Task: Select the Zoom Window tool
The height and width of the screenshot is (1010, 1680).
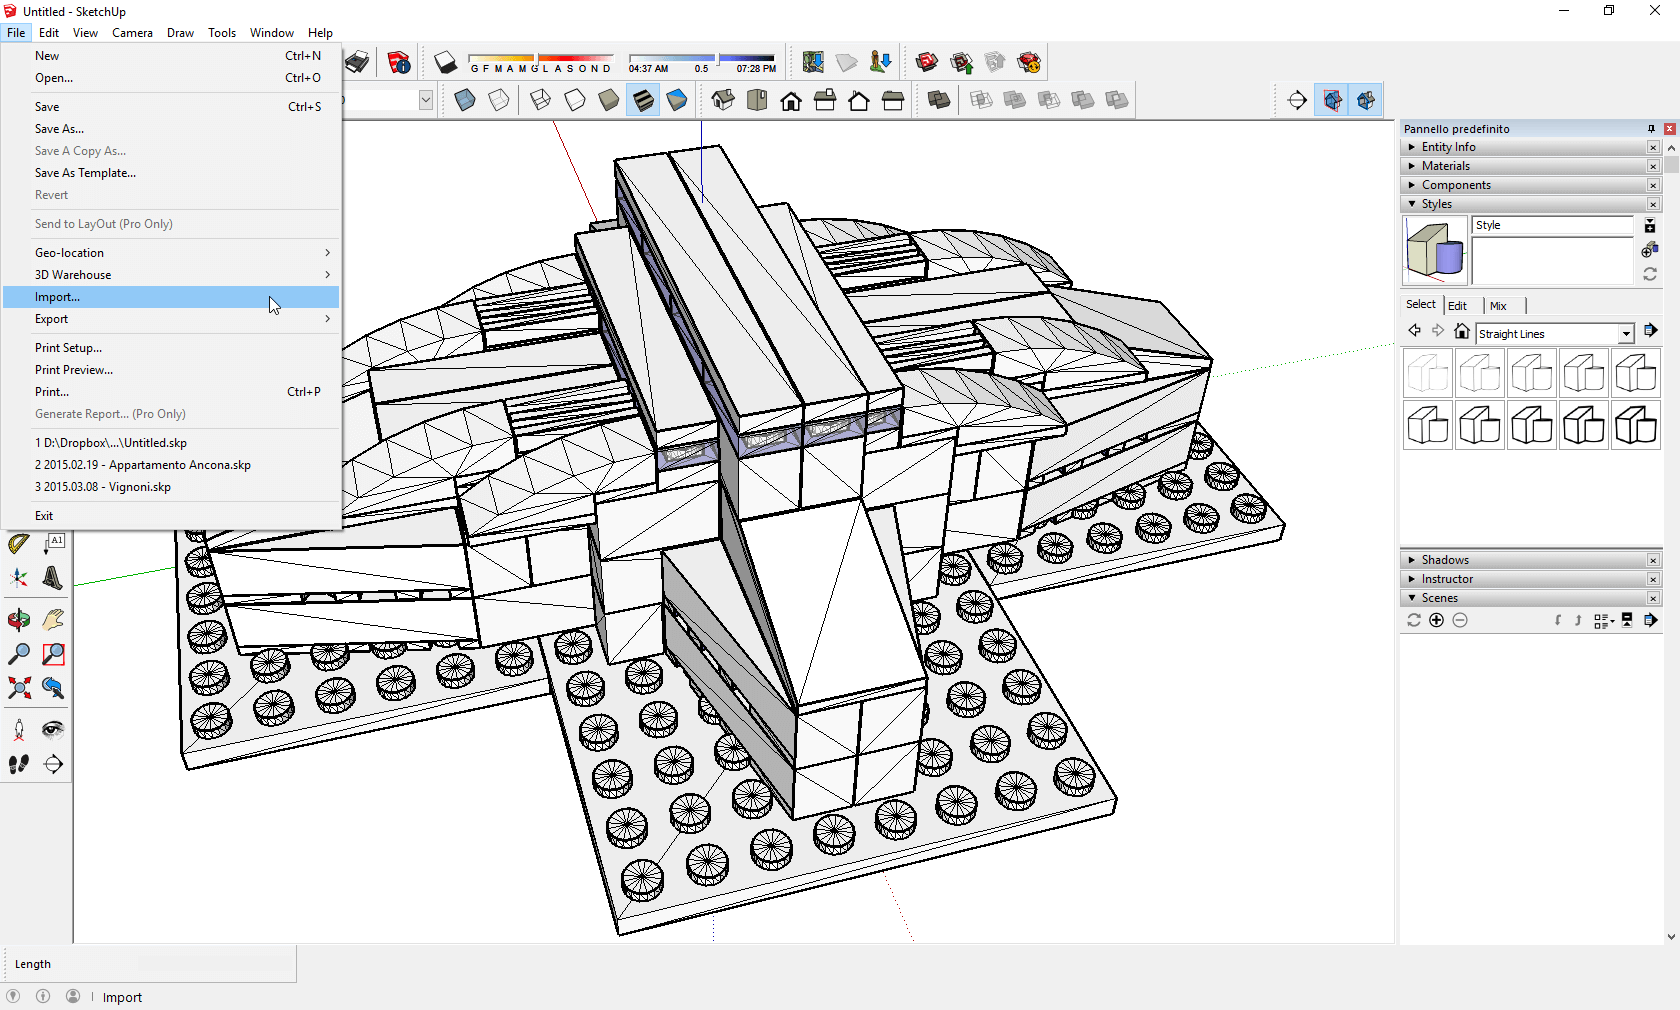Action: click(x=54, y=654)
